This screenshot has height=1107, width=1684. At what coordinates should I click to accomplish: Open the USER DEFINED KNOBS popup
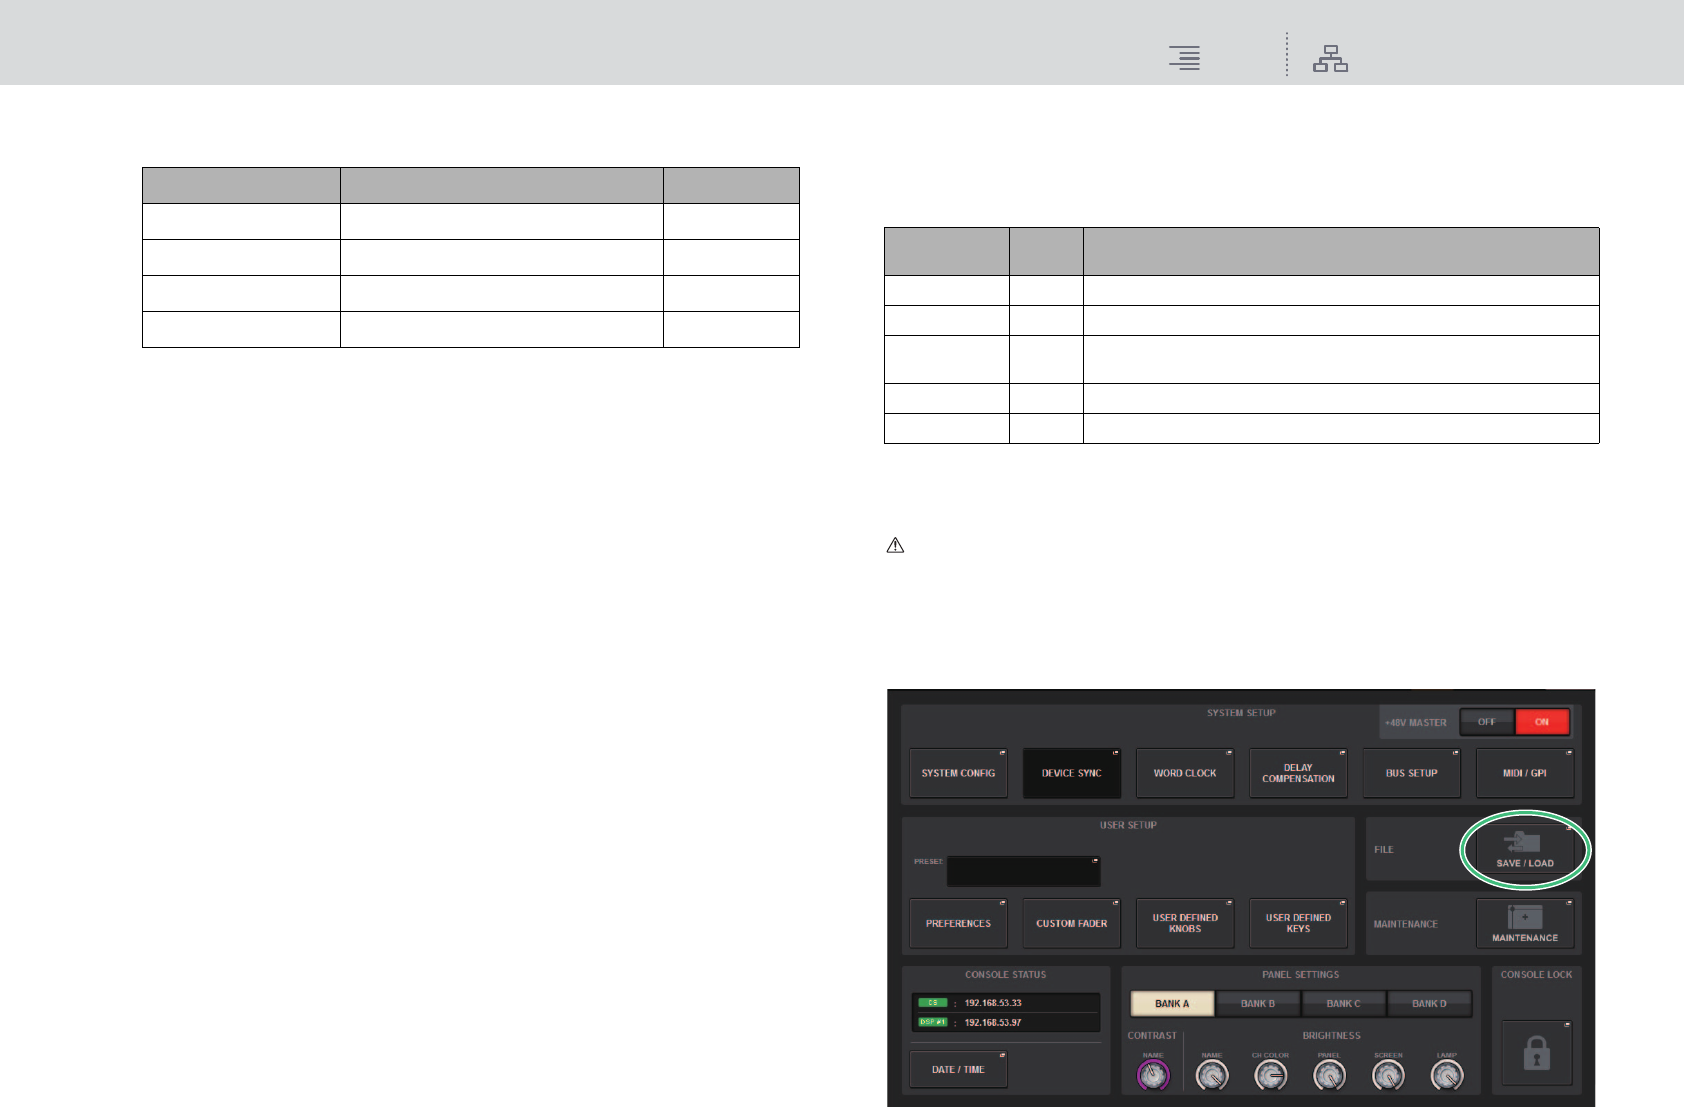point(1185,924)
